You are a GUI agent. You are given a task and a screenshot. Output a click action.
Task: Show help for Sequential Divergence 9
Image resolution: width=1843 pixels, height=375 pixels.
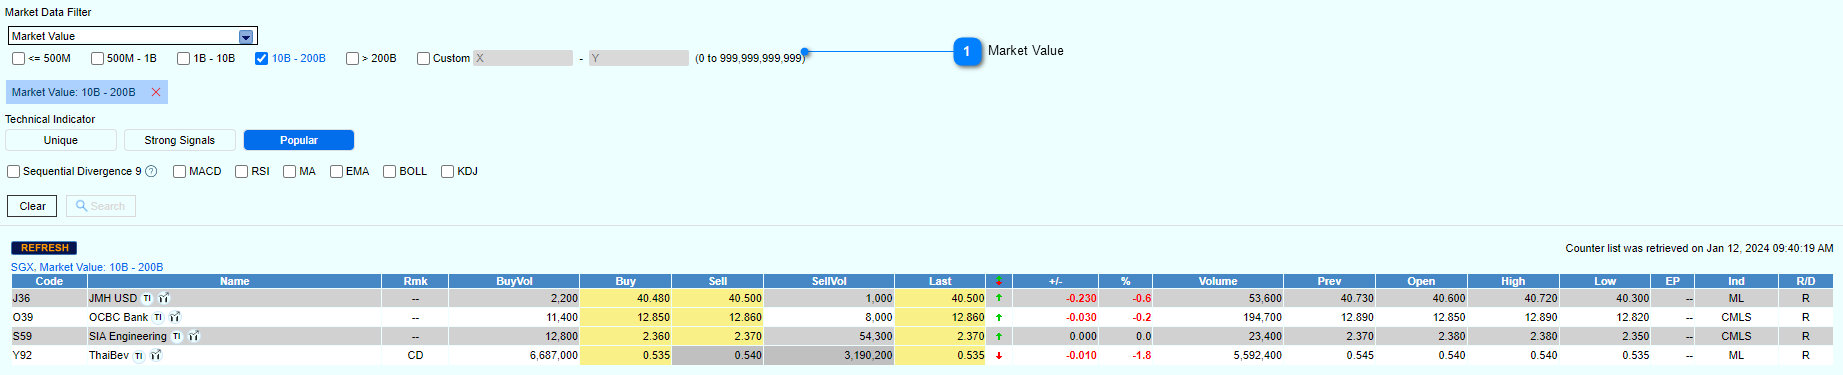pos(151,171)
